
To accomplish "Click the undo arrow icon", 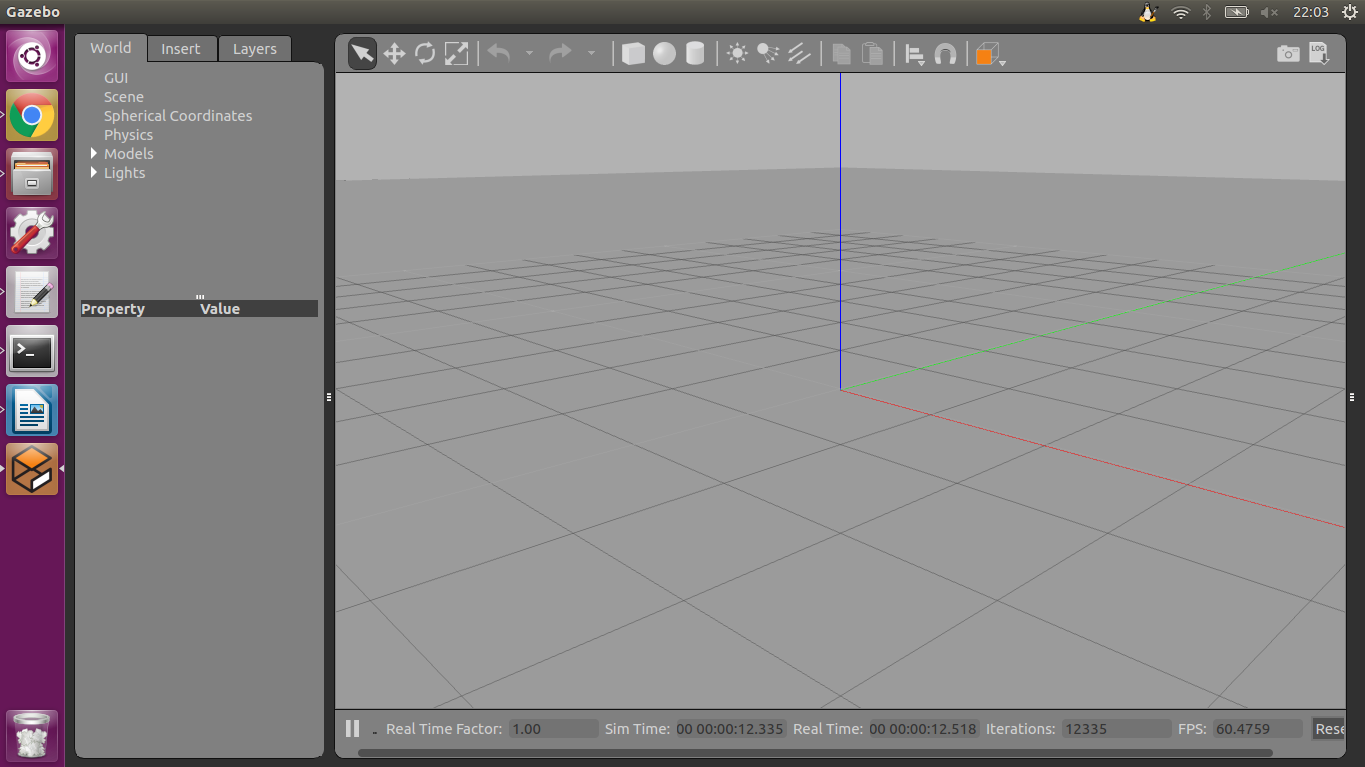I will pyautogui.click(x=499, y=53).
